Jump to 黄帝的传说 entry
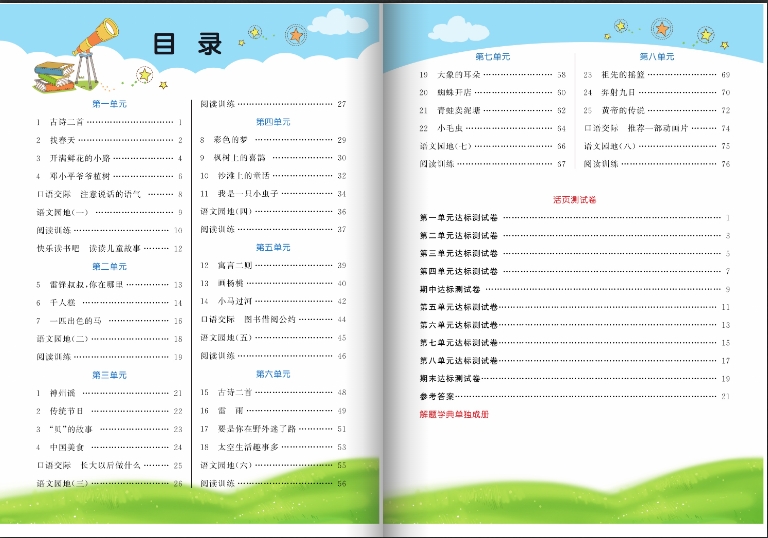 click(617, 110)
